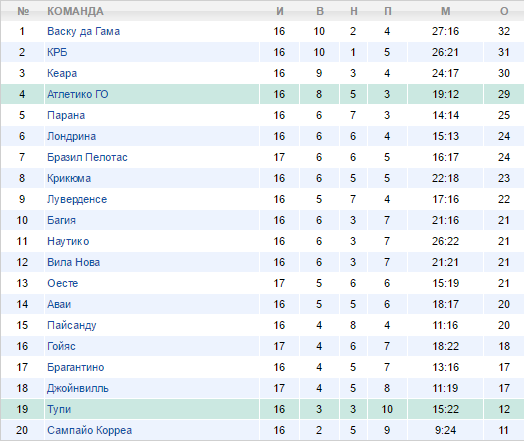Select the Крикюма team link

69,178
